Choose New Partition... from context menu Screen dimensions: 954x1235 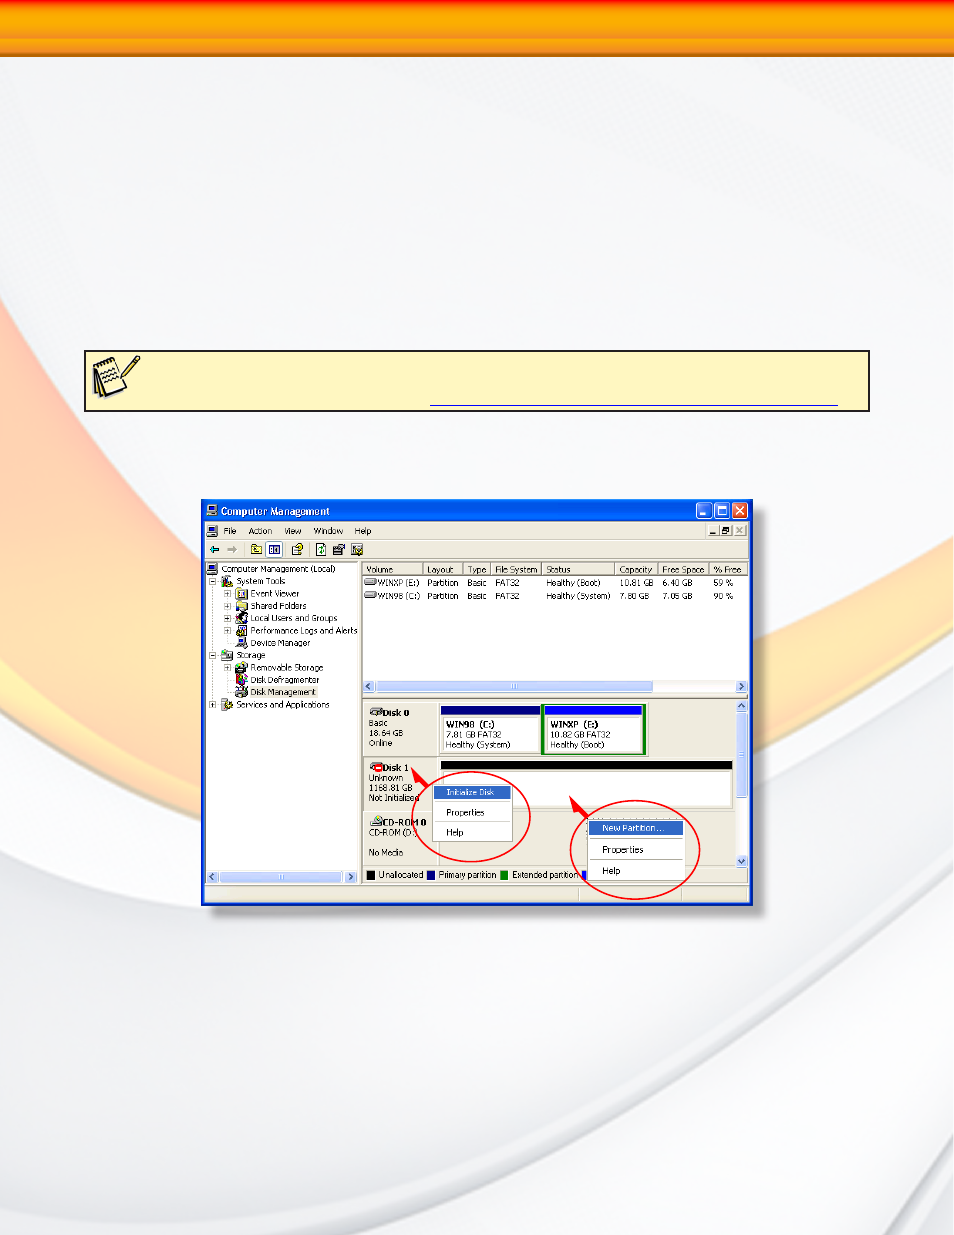[635, 828]
